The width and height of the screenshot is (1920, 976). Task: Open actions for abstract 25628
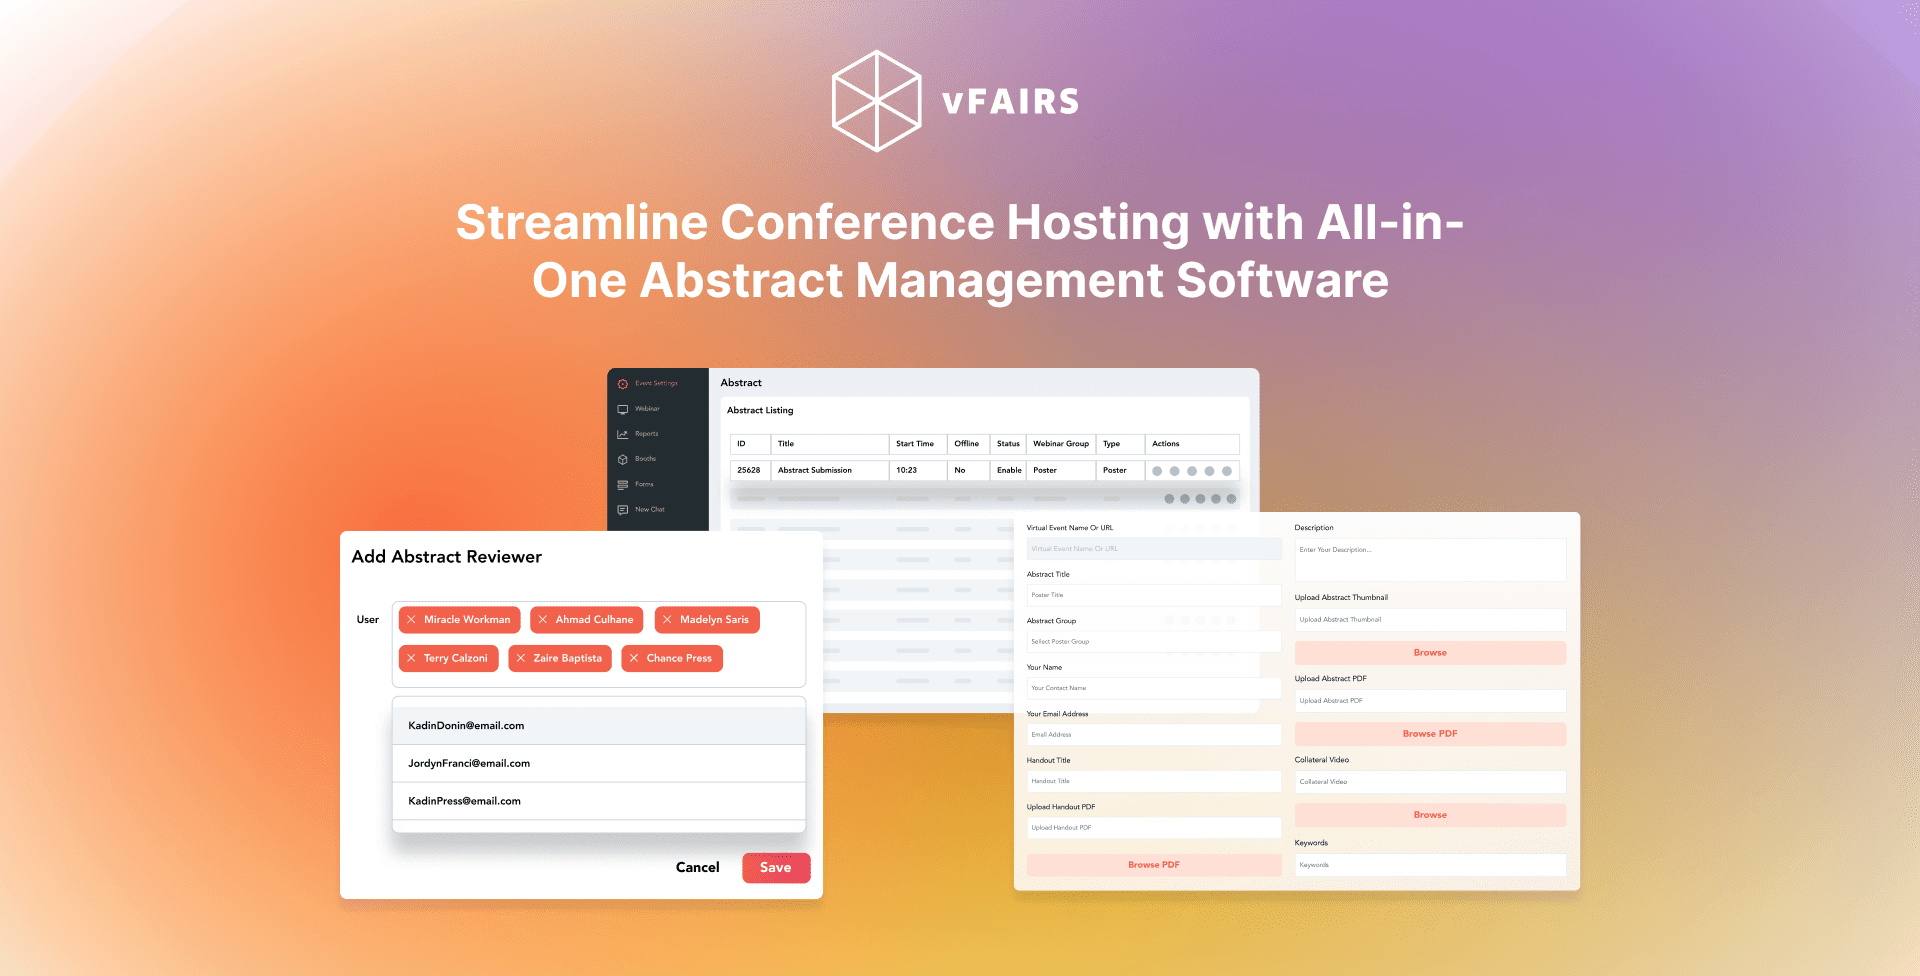1192,470
